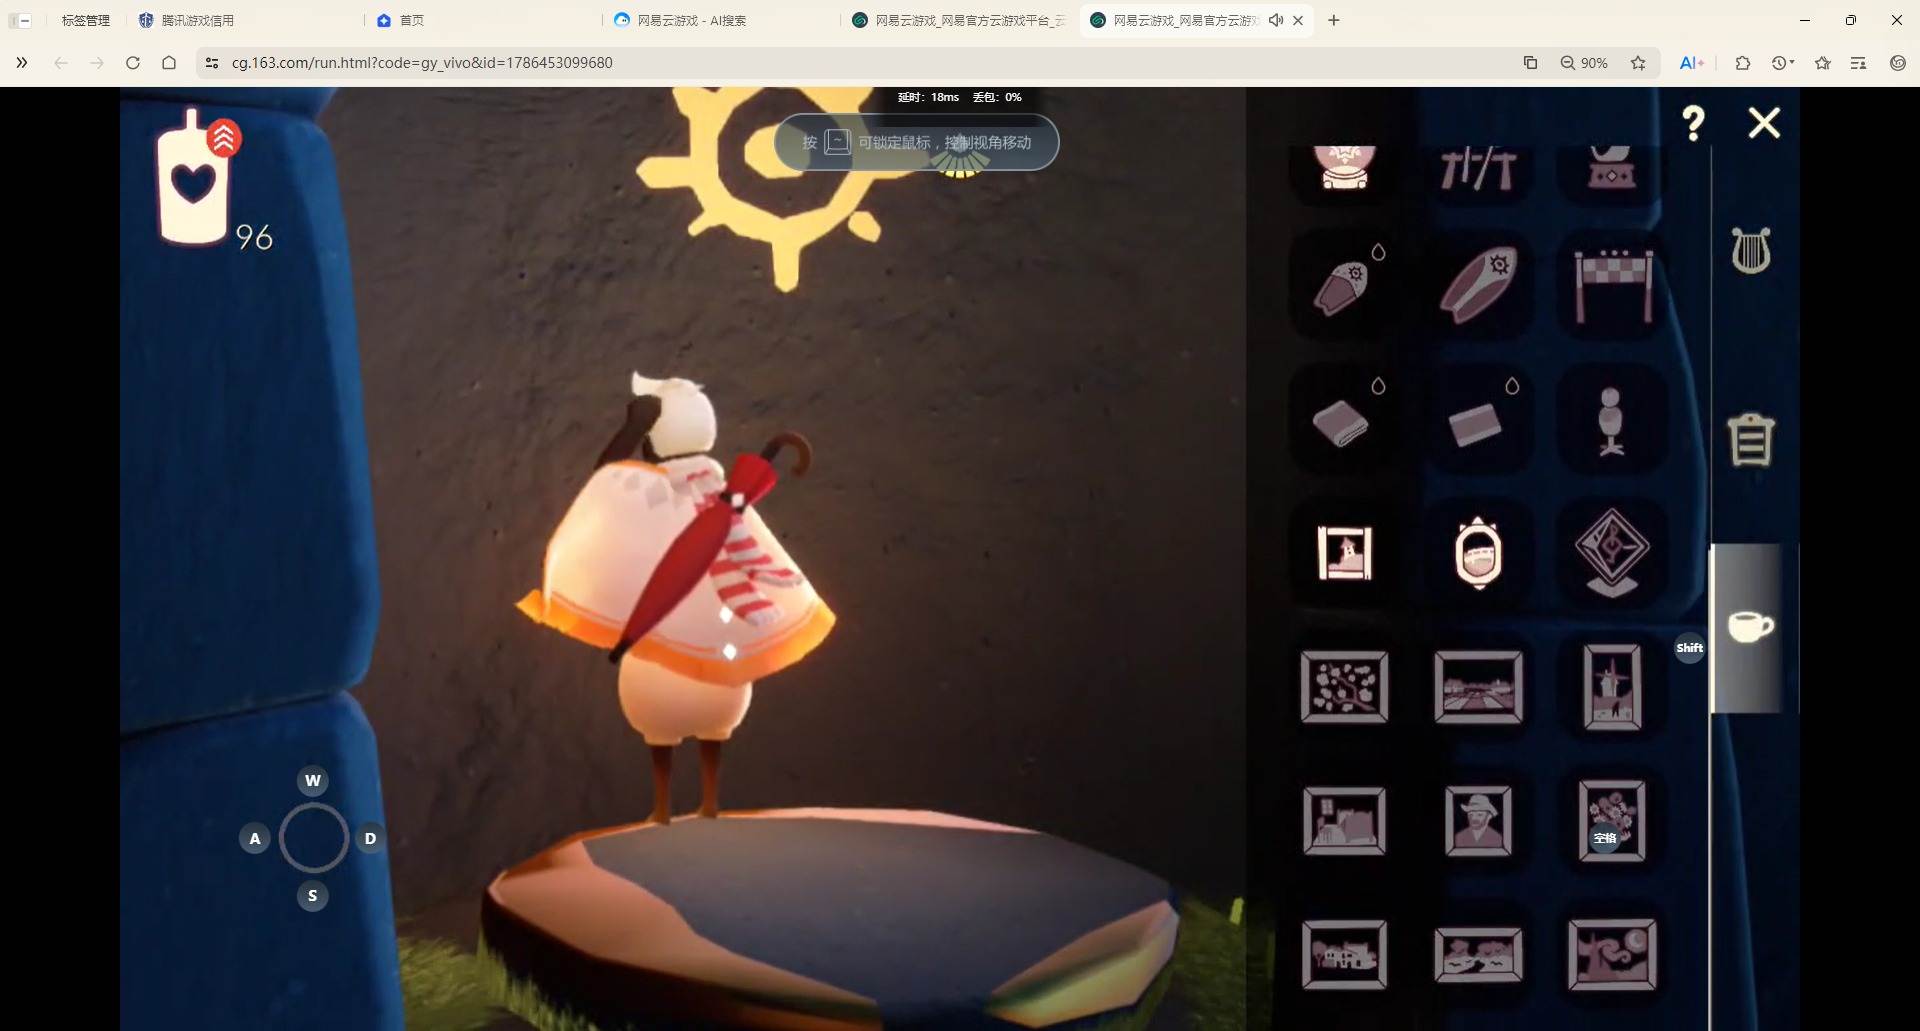Select the flower vase painting
Image resolution: width=1920 pixels, height=1031 pixels.
pyautogui.click(x=1612, y=820)
